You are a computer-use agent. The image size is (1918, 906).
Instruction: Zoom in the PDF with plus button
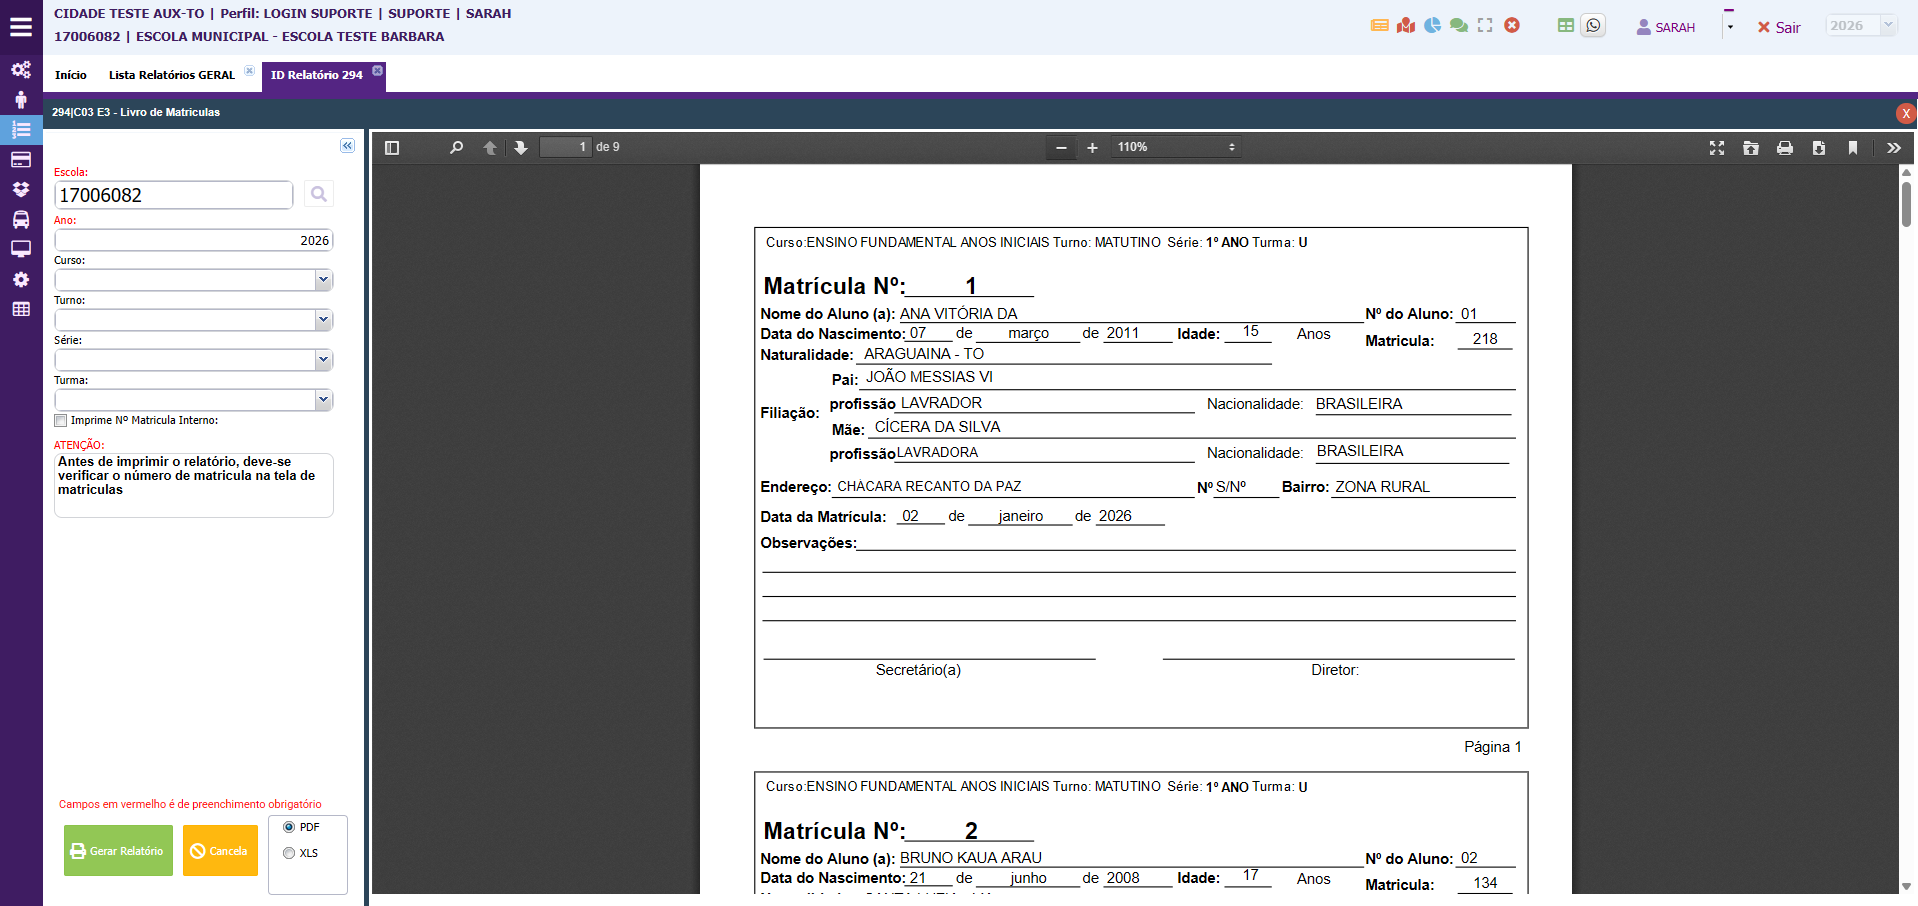click(x=1092, y=148)
